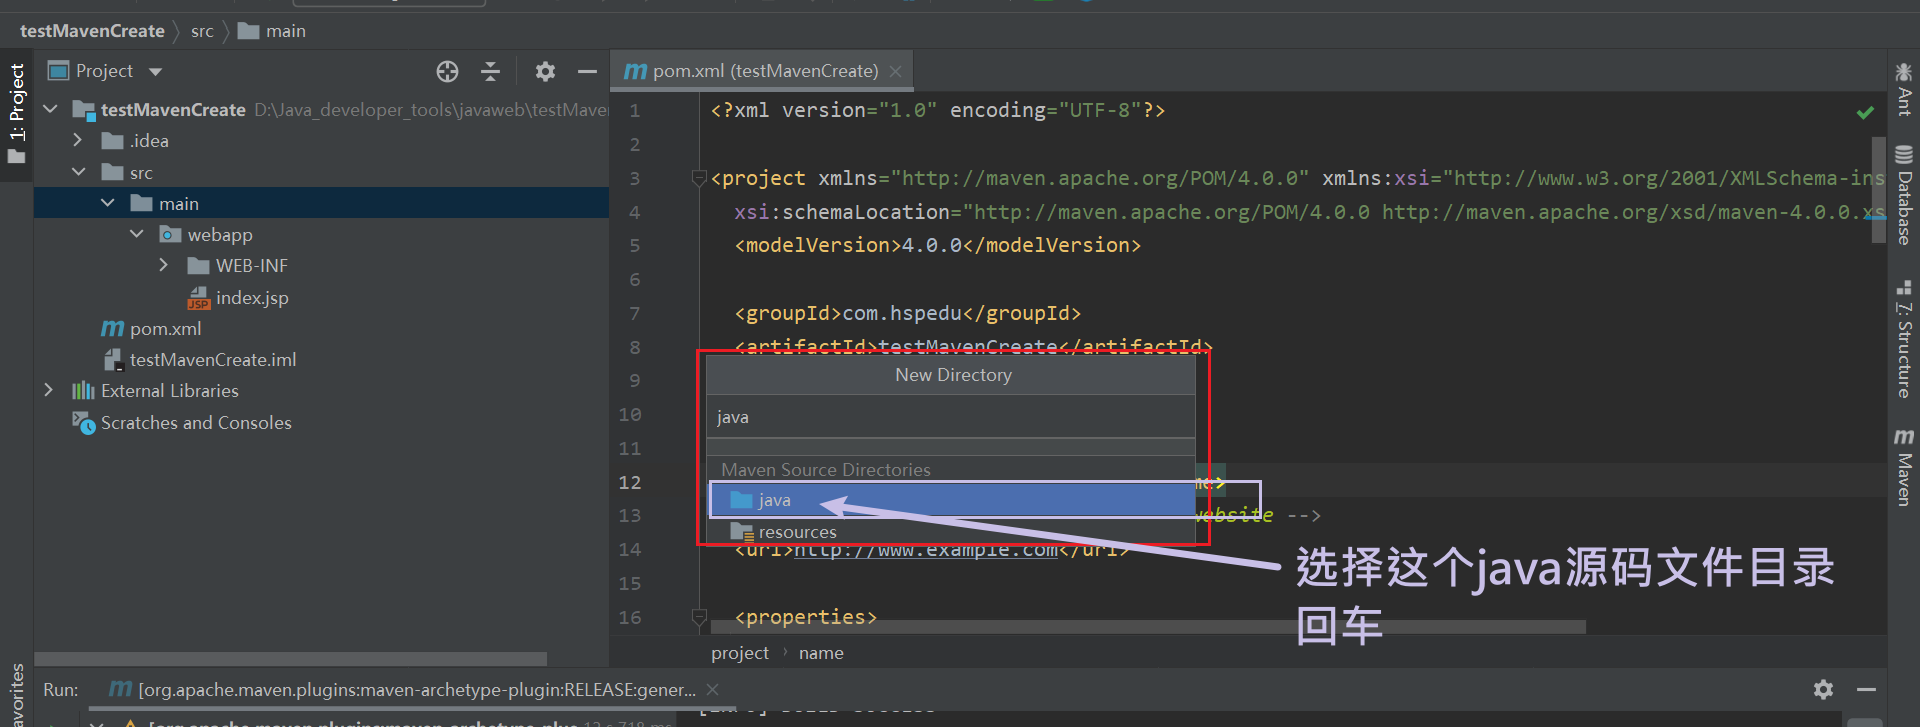Open the Project view dropdown
The width and height of the screenshot is (1920, 727).
coord(155,72)
